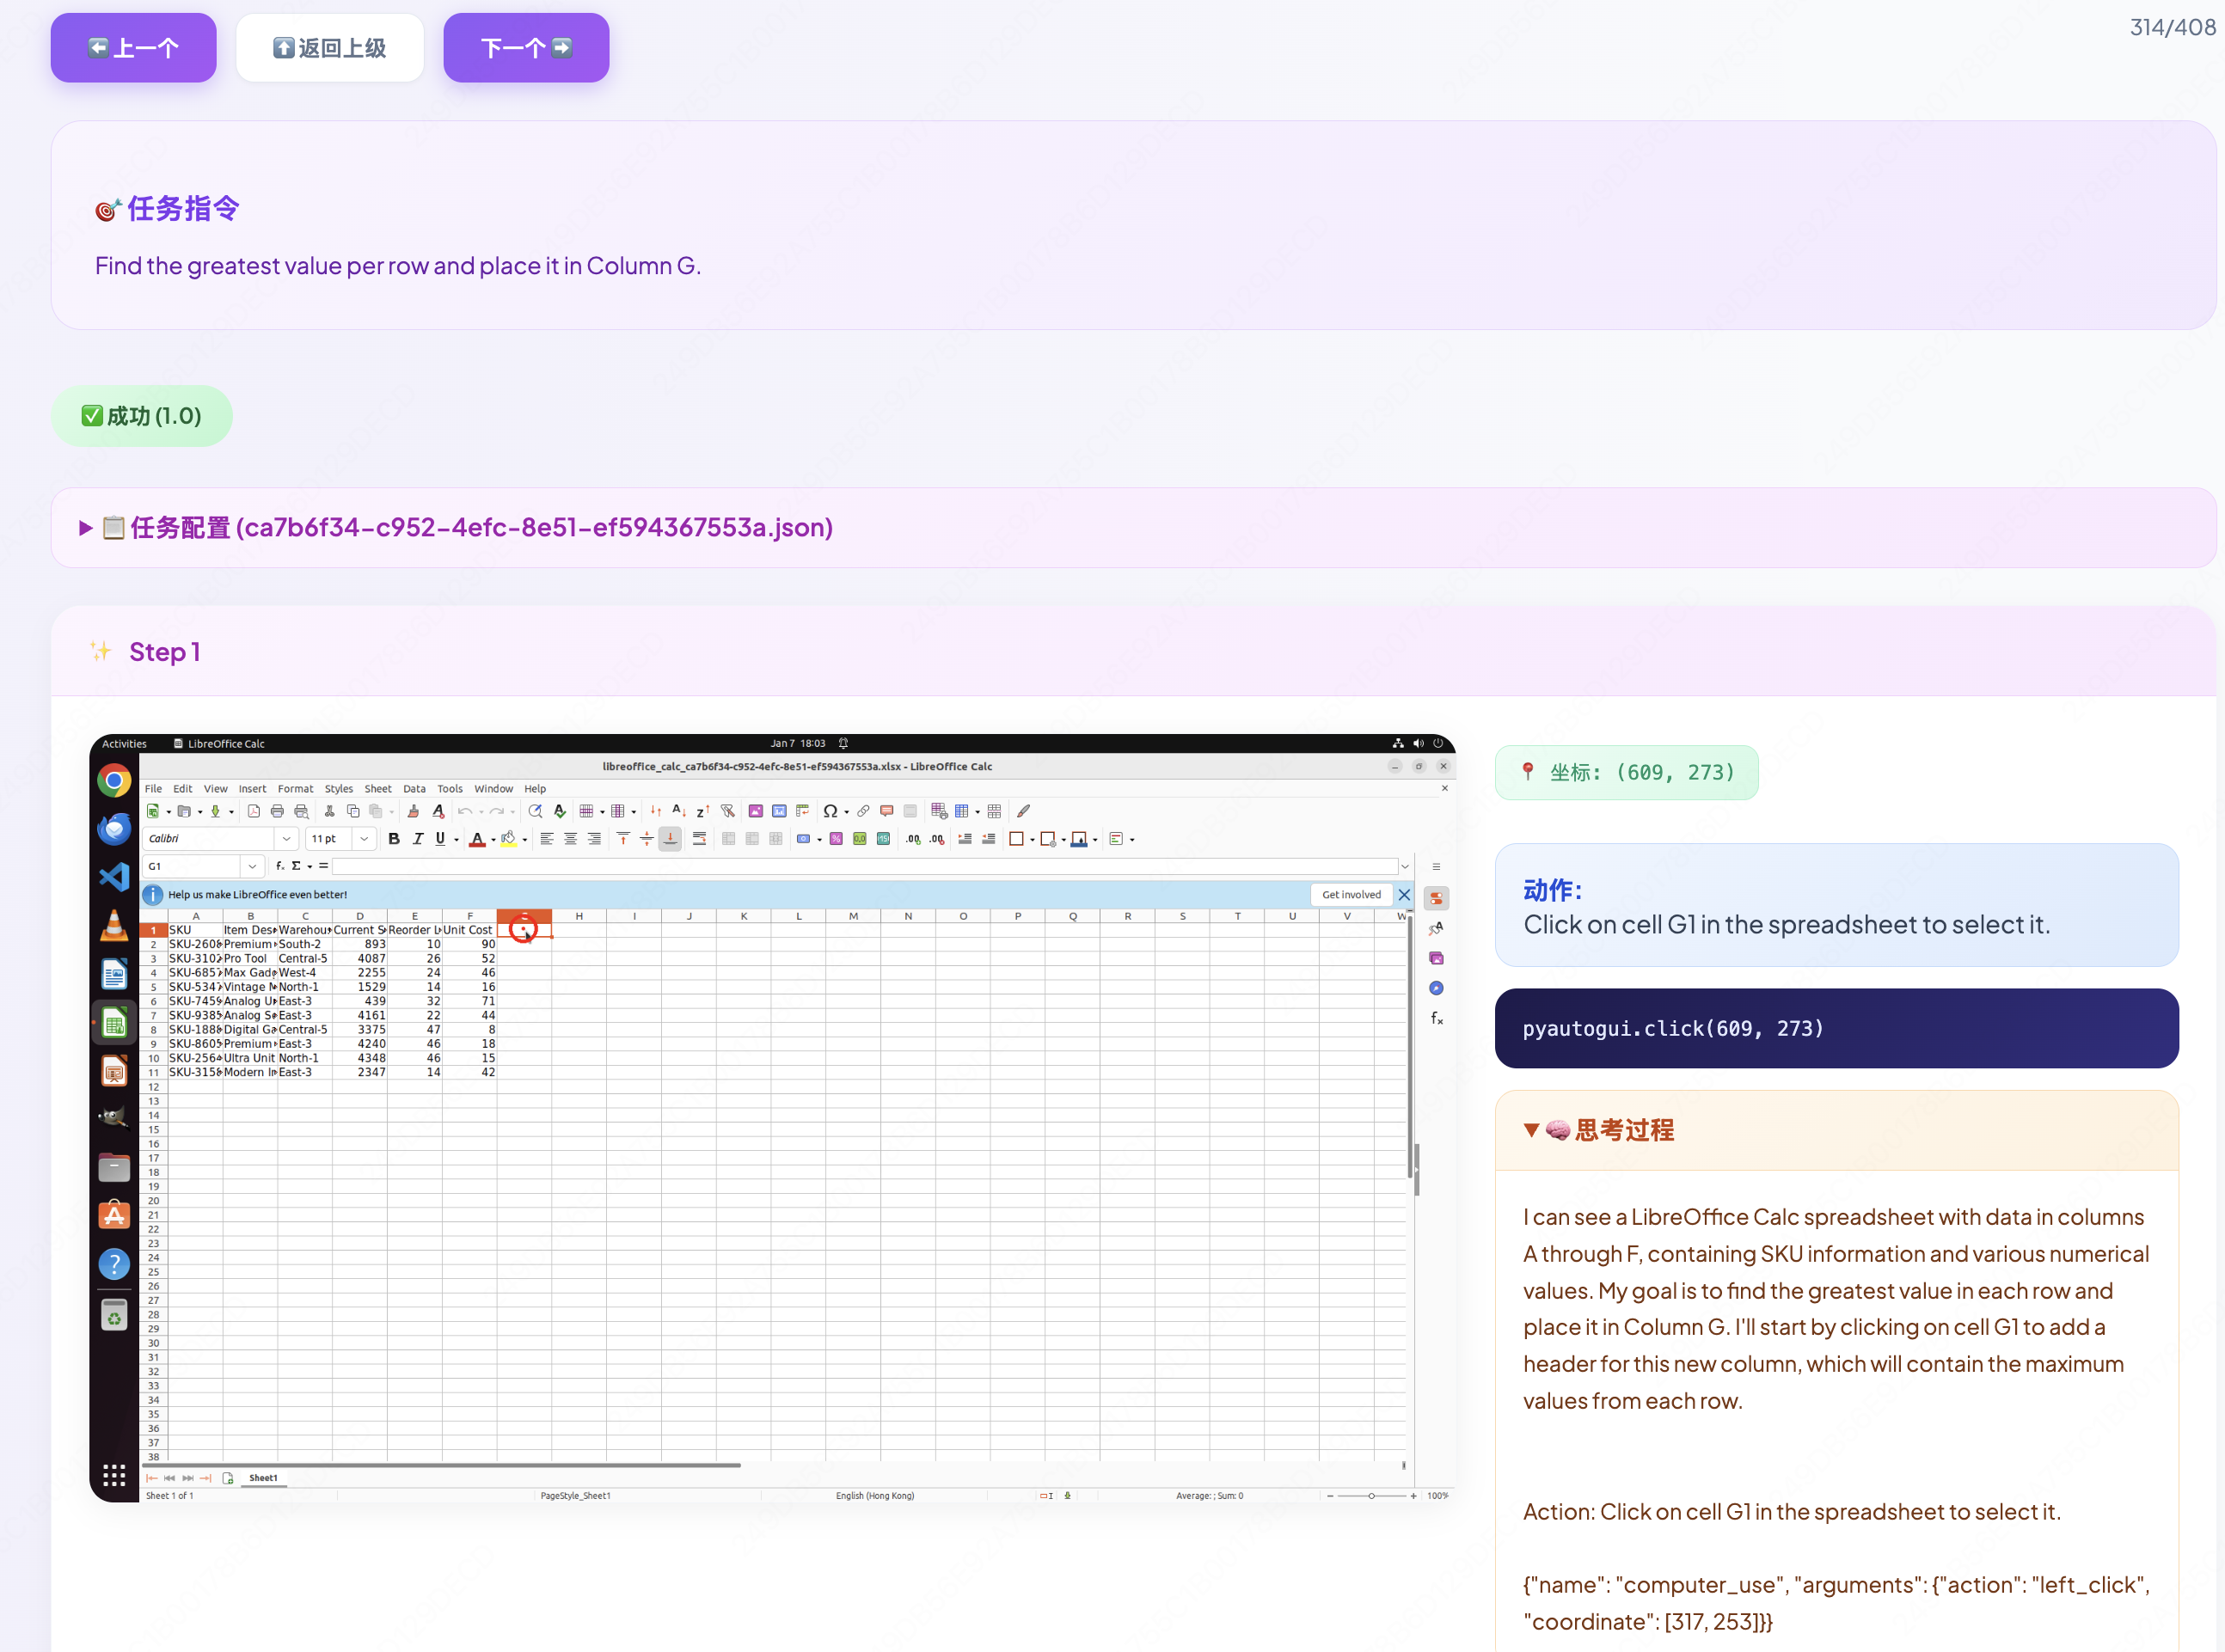The height and width of the screenshot is (1652, 2225).
Task: Click the 返回上级 button
Action: (330, 48)
